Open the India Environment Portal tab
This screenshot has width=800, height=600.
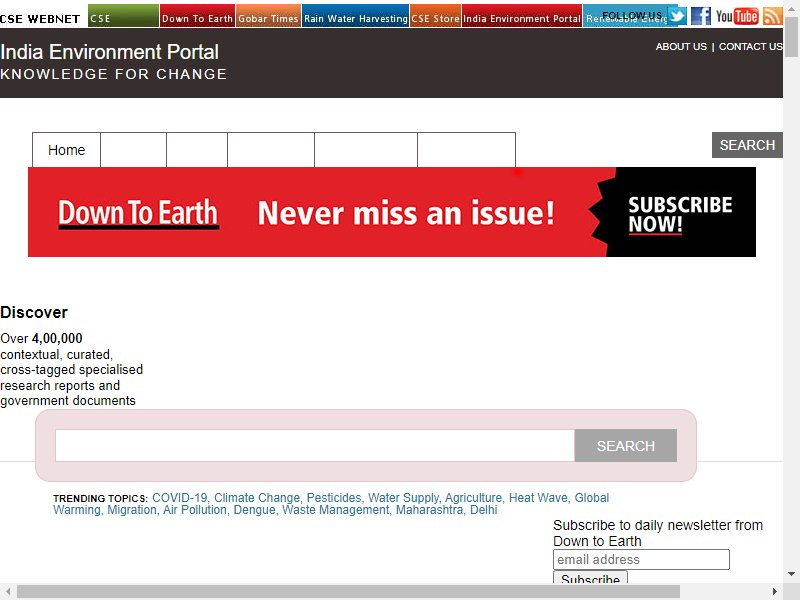pyautogui.click(x=522, y=16)
